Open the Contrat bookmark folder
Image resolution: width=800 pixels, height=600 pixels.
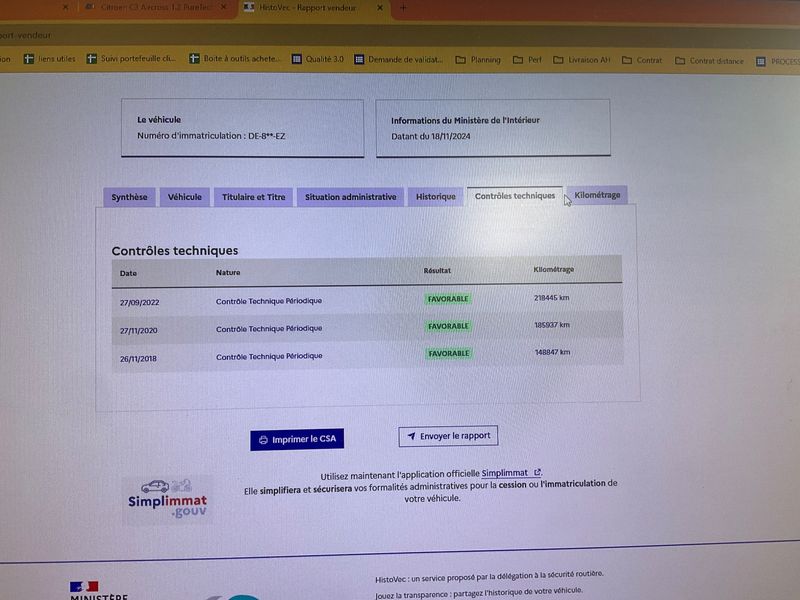642,60
